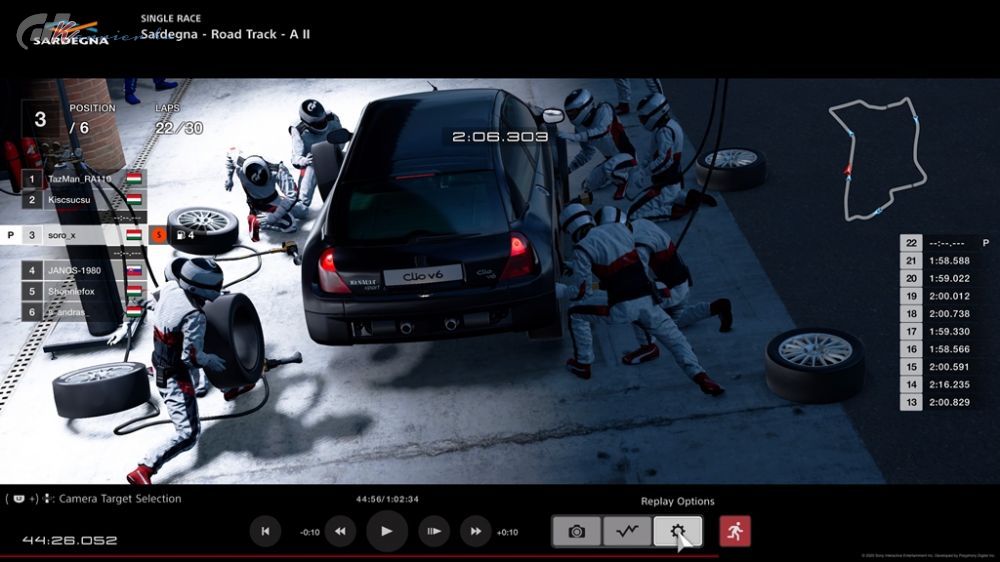Jump back to the replay start
Screen dimensions: 1000x562
click(x=265, y=531)
